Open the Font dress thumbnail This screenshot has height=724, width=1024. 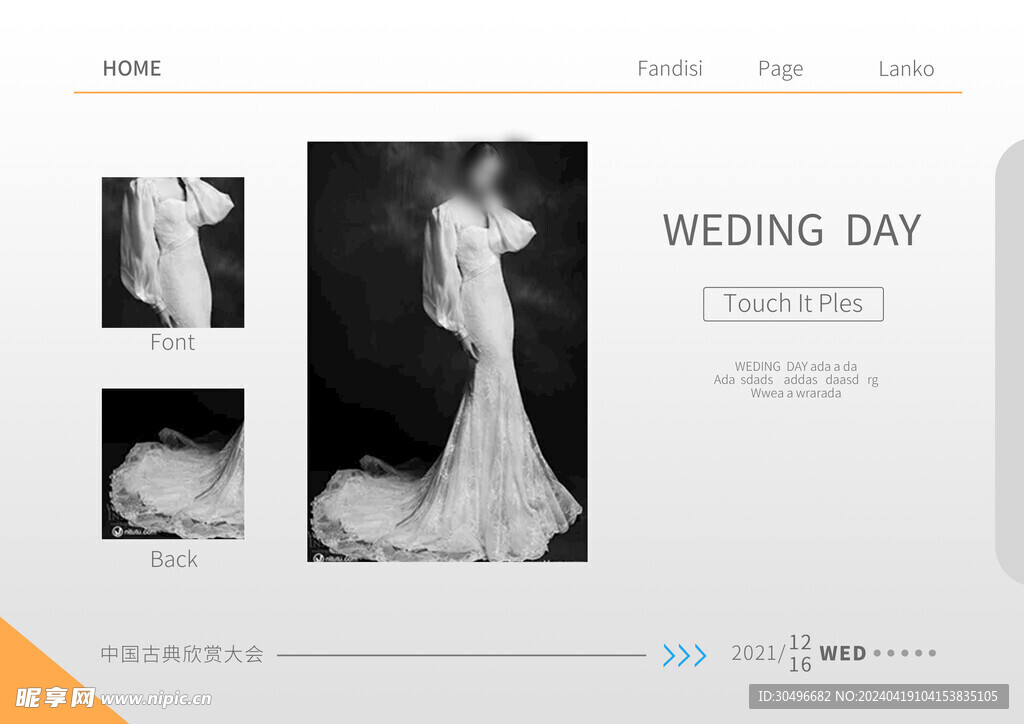coord(173,252)
